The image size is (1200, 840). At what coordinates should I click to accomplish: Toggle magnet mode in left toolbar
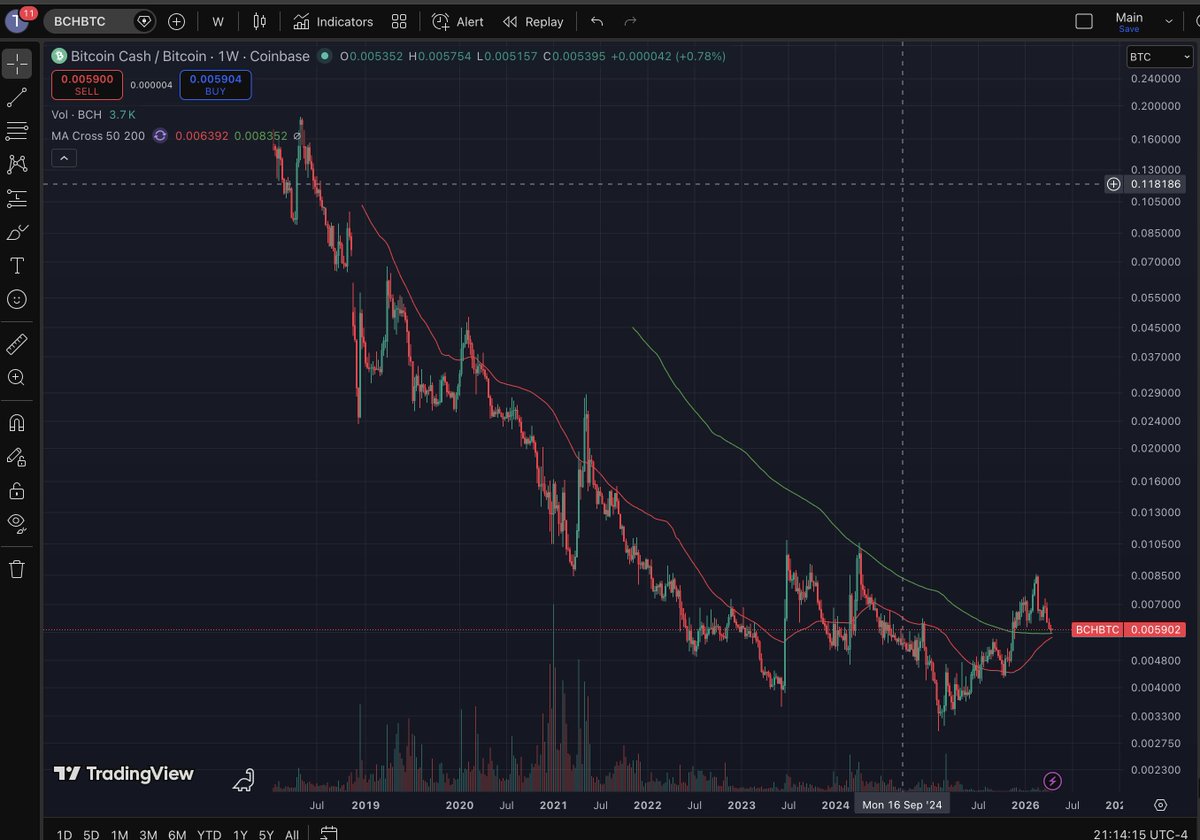click(x=17, y=423)
